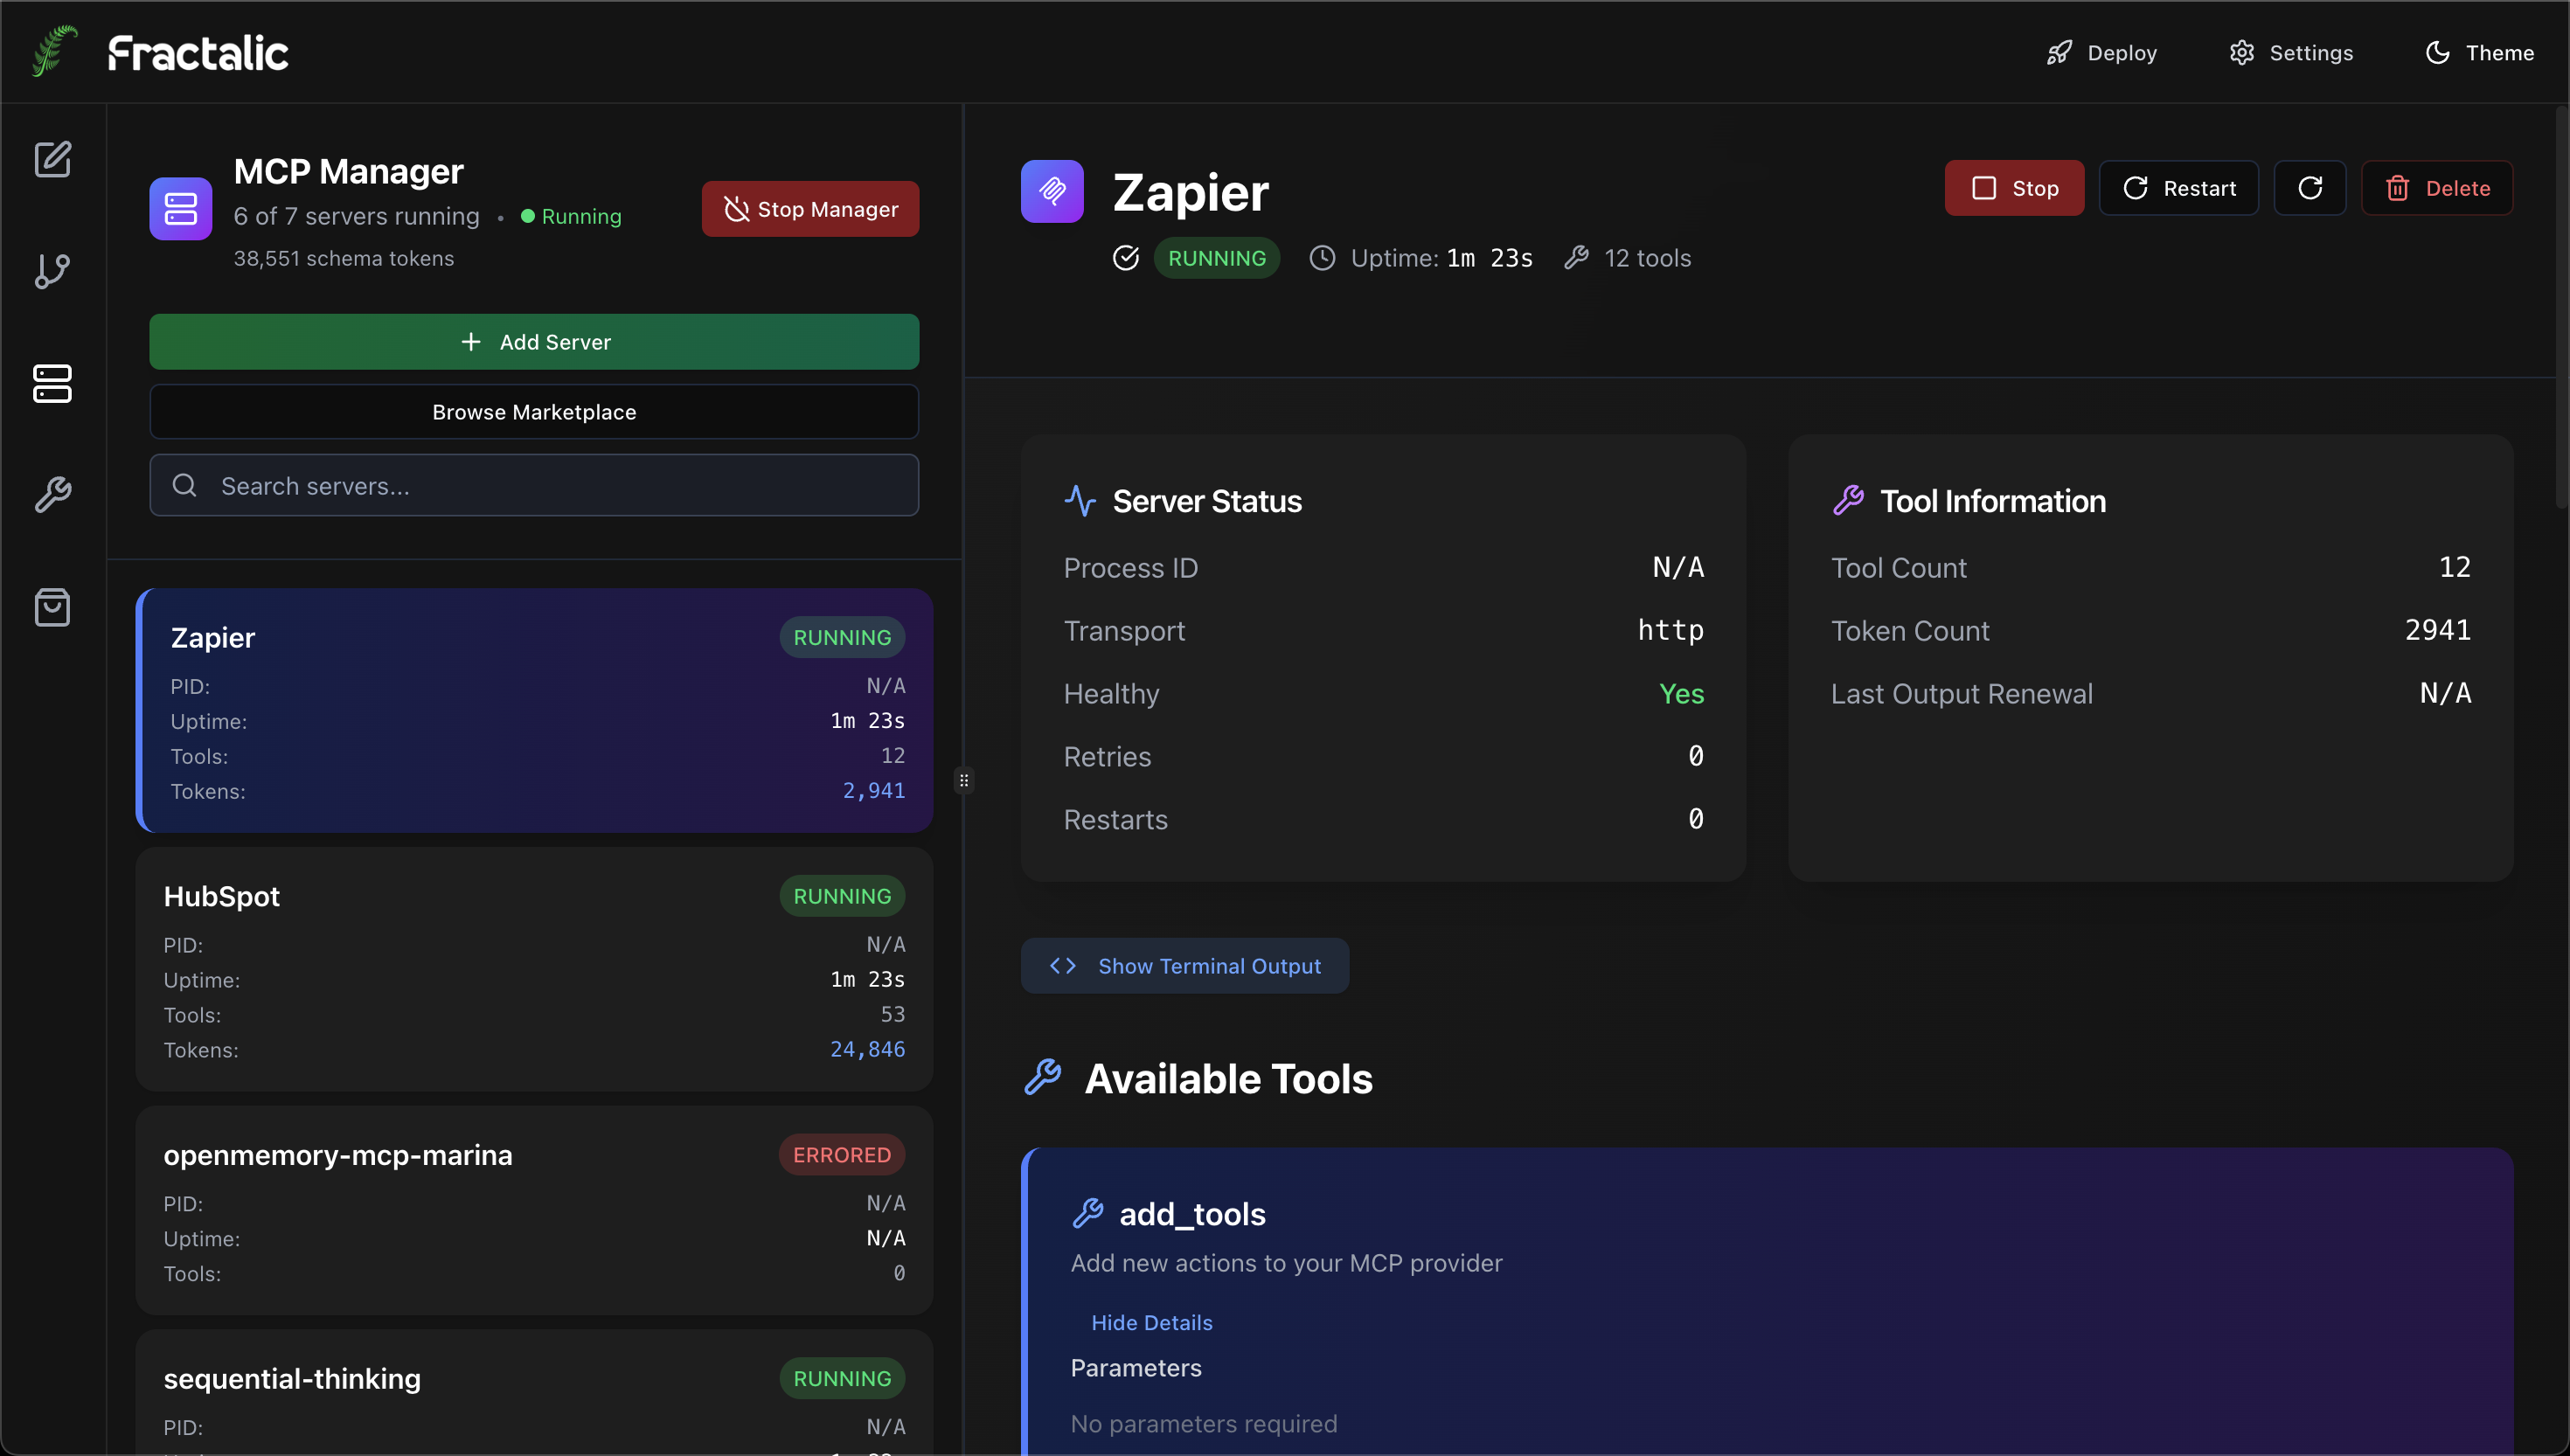
Task: Click the HubSpot Tools value 53
Action: [893, 1014]
